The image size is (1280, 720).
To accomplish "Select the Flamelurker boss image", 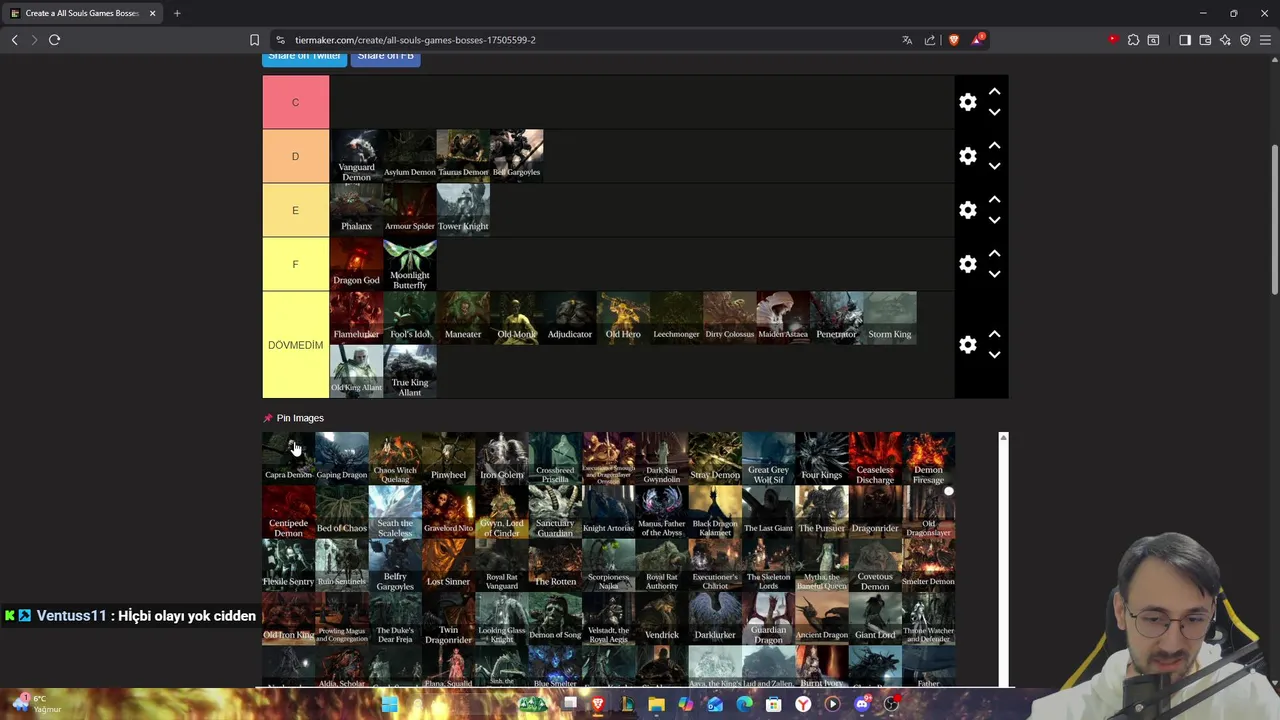I will pyautogui.click(x=356, y=318).
